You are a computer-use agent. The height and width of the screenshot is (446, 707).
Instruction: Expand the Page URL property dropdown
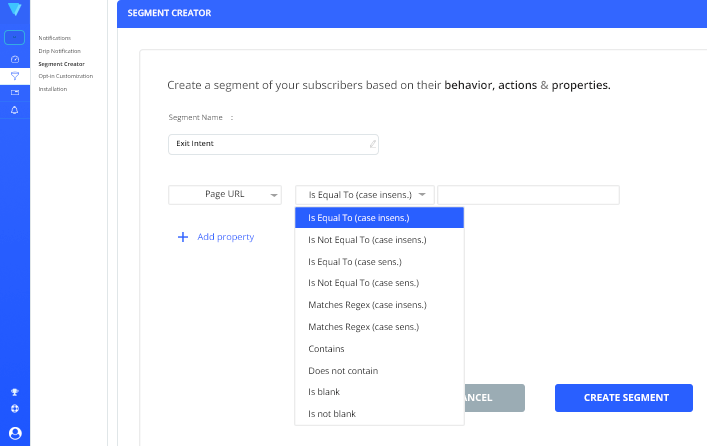pyautogui.click(x=224, y=195)
